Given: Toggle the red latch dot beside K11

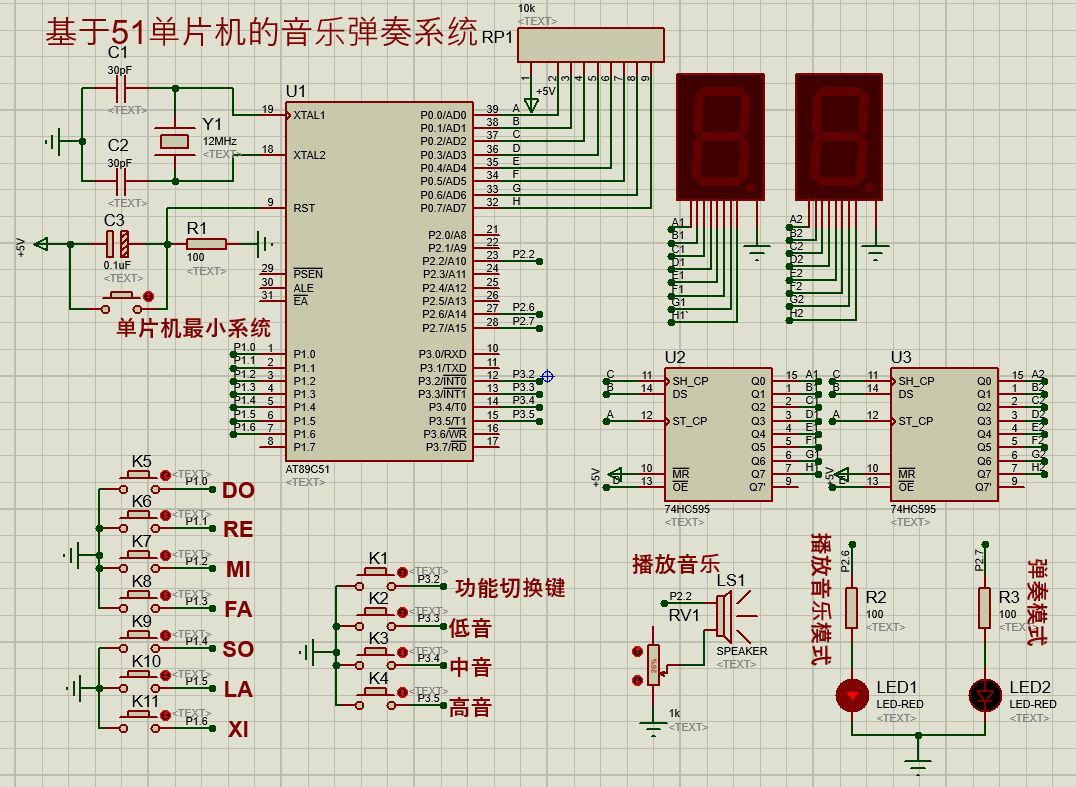Looking at the screenshot, I should (x=165, y=716).
